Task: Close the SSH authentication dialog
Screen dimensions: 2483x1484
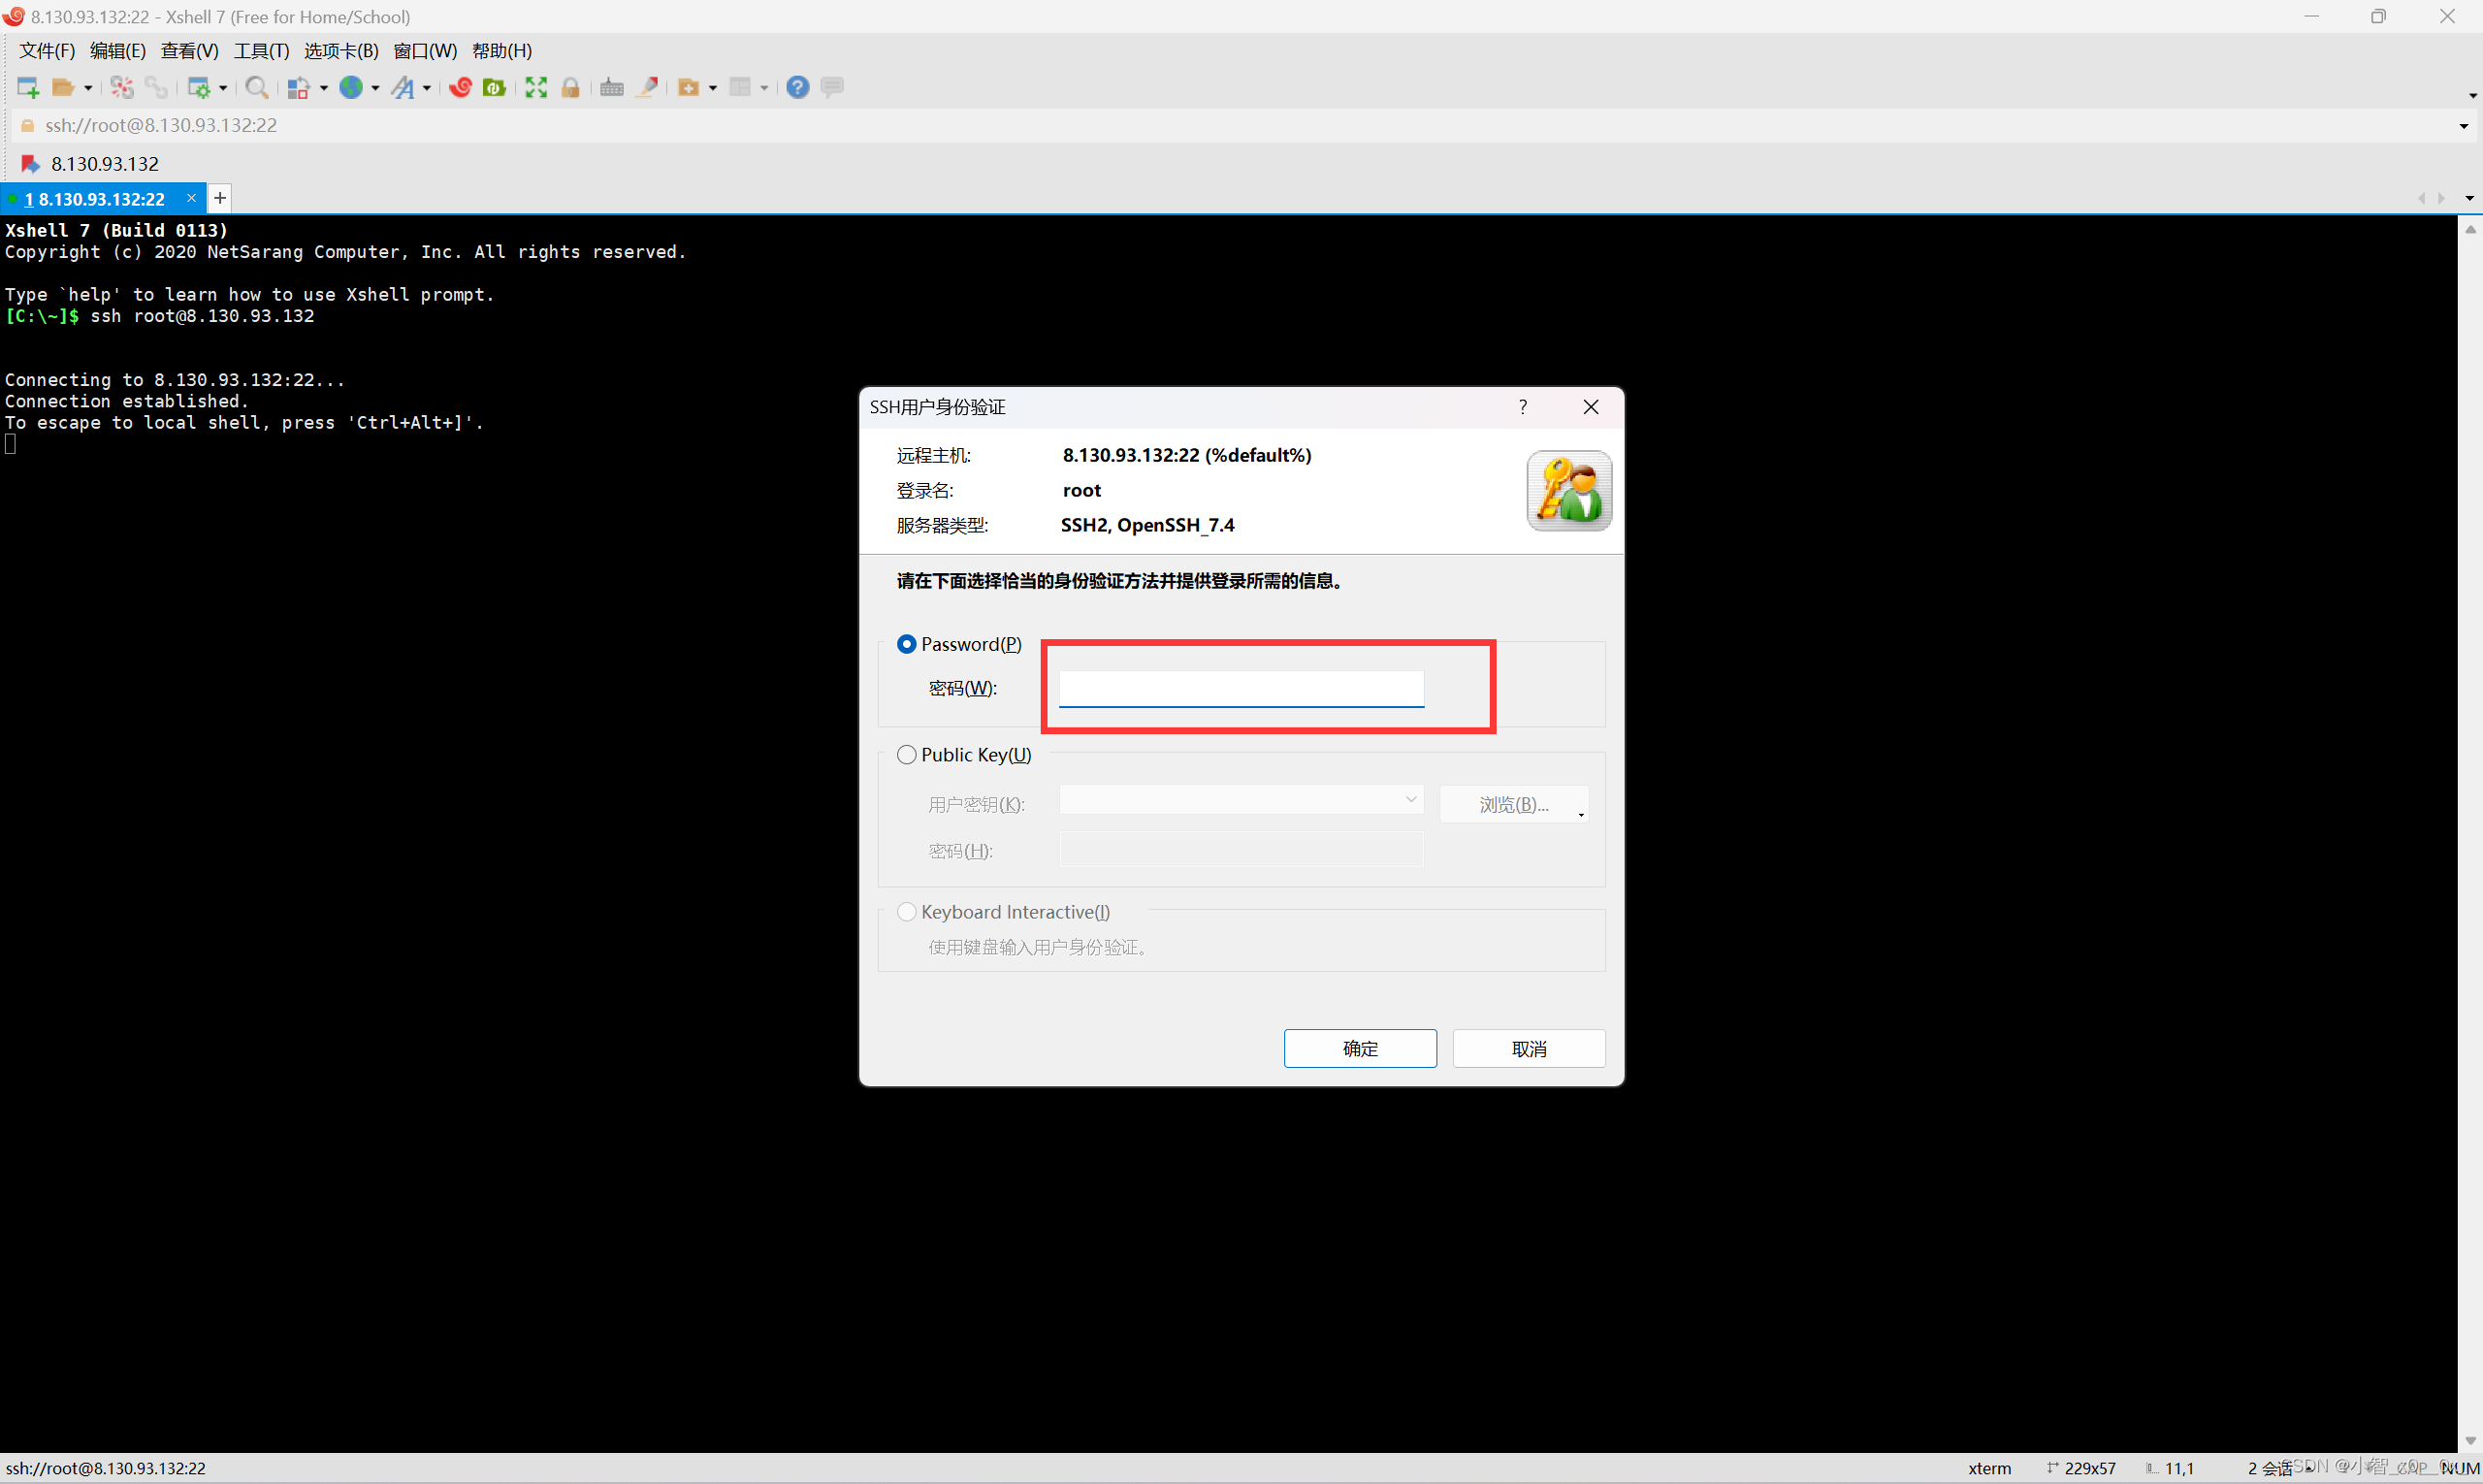Action: point(1590,407)
